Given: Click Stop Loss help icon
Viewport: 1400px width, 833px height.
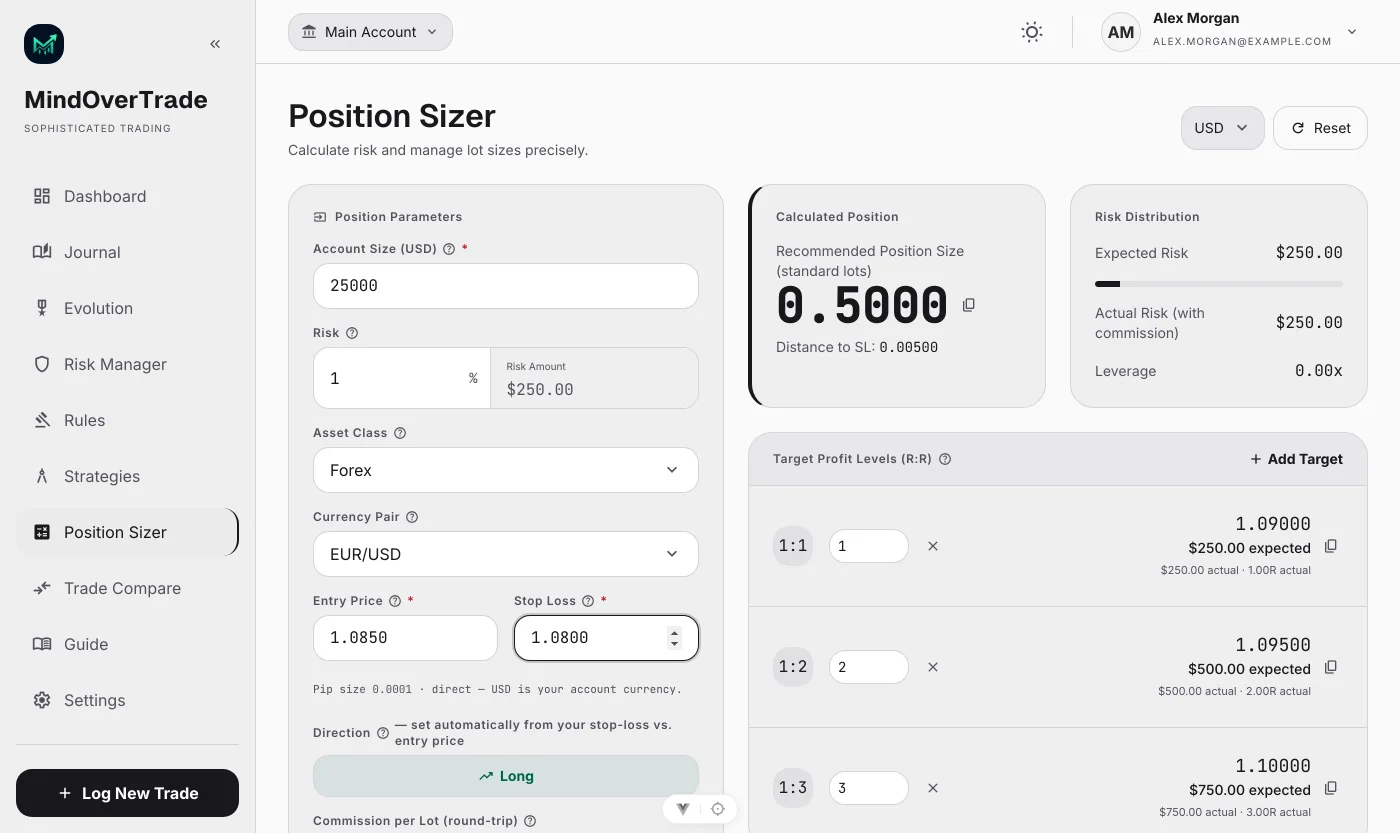Looking at the screenshot, I should pyautogui.click(x=588, y=601).
